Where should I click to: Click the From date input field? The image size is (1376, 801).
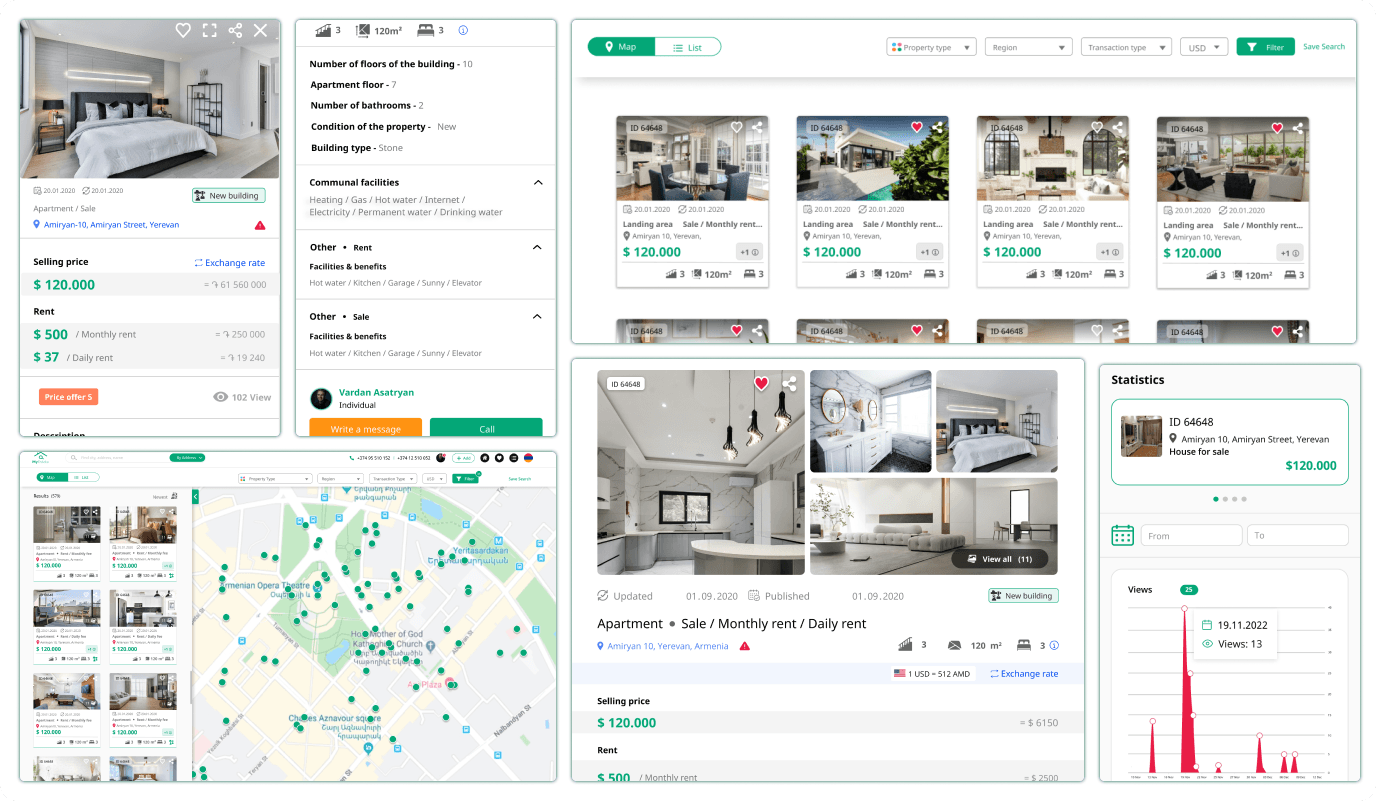(x=1192, y=536)
